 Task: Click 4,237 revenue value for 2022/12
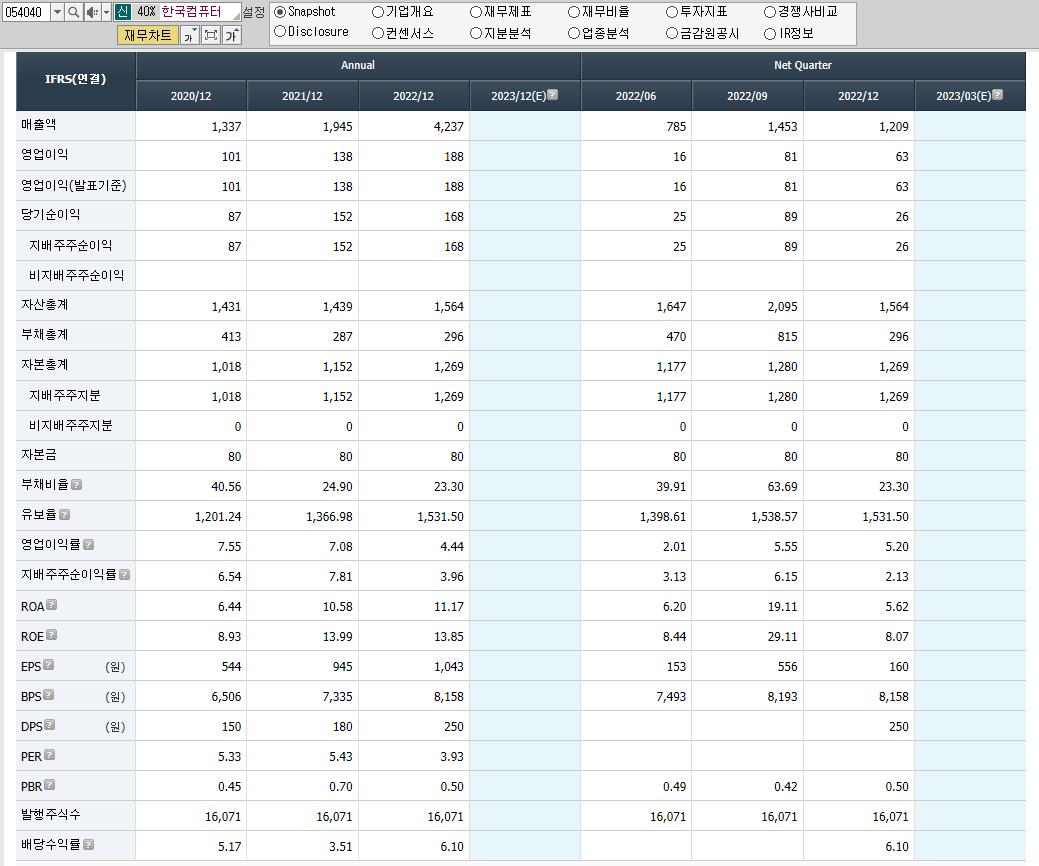tap(449, 127)
